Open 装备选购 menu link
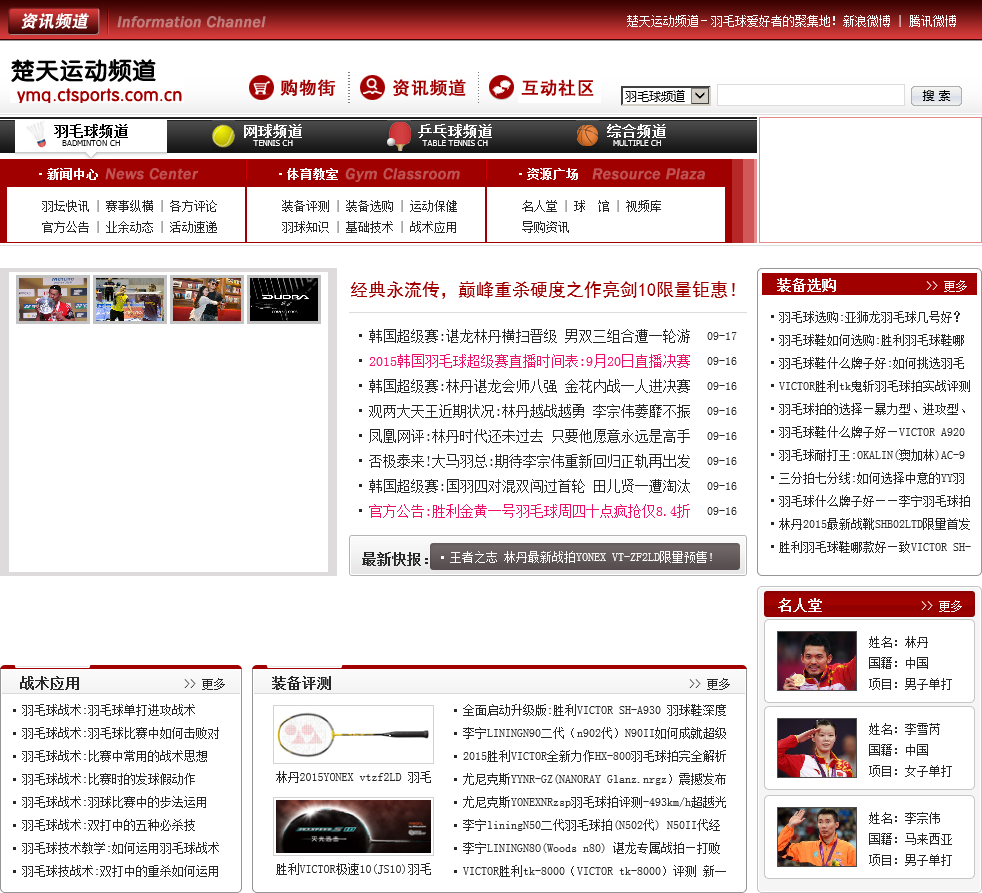 click(x=370, y=206)
